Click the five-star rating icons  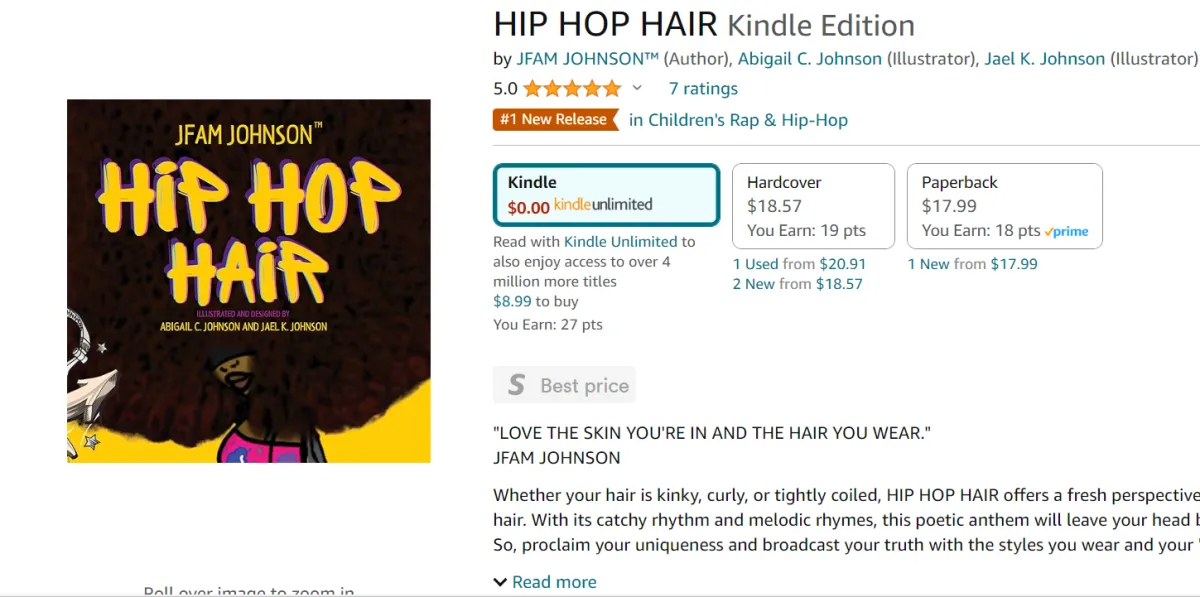click(572, 89)
